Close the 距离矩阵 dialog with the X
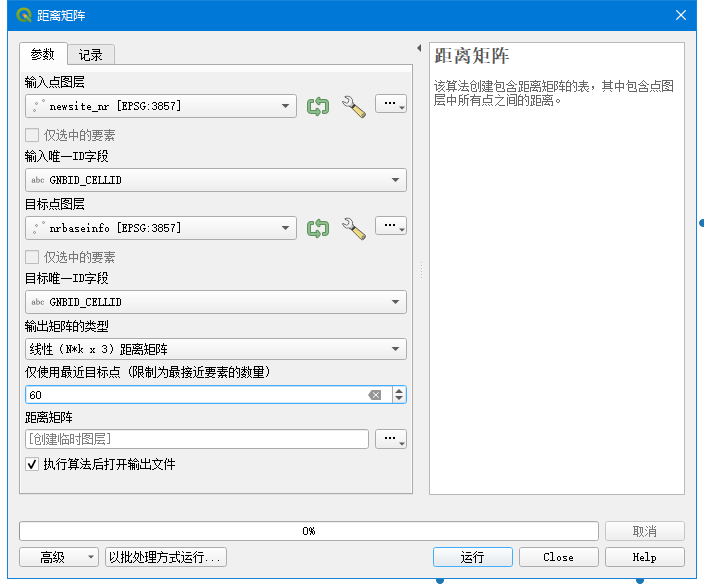Screen dimensions: 704x586 (x=681, y=15)
